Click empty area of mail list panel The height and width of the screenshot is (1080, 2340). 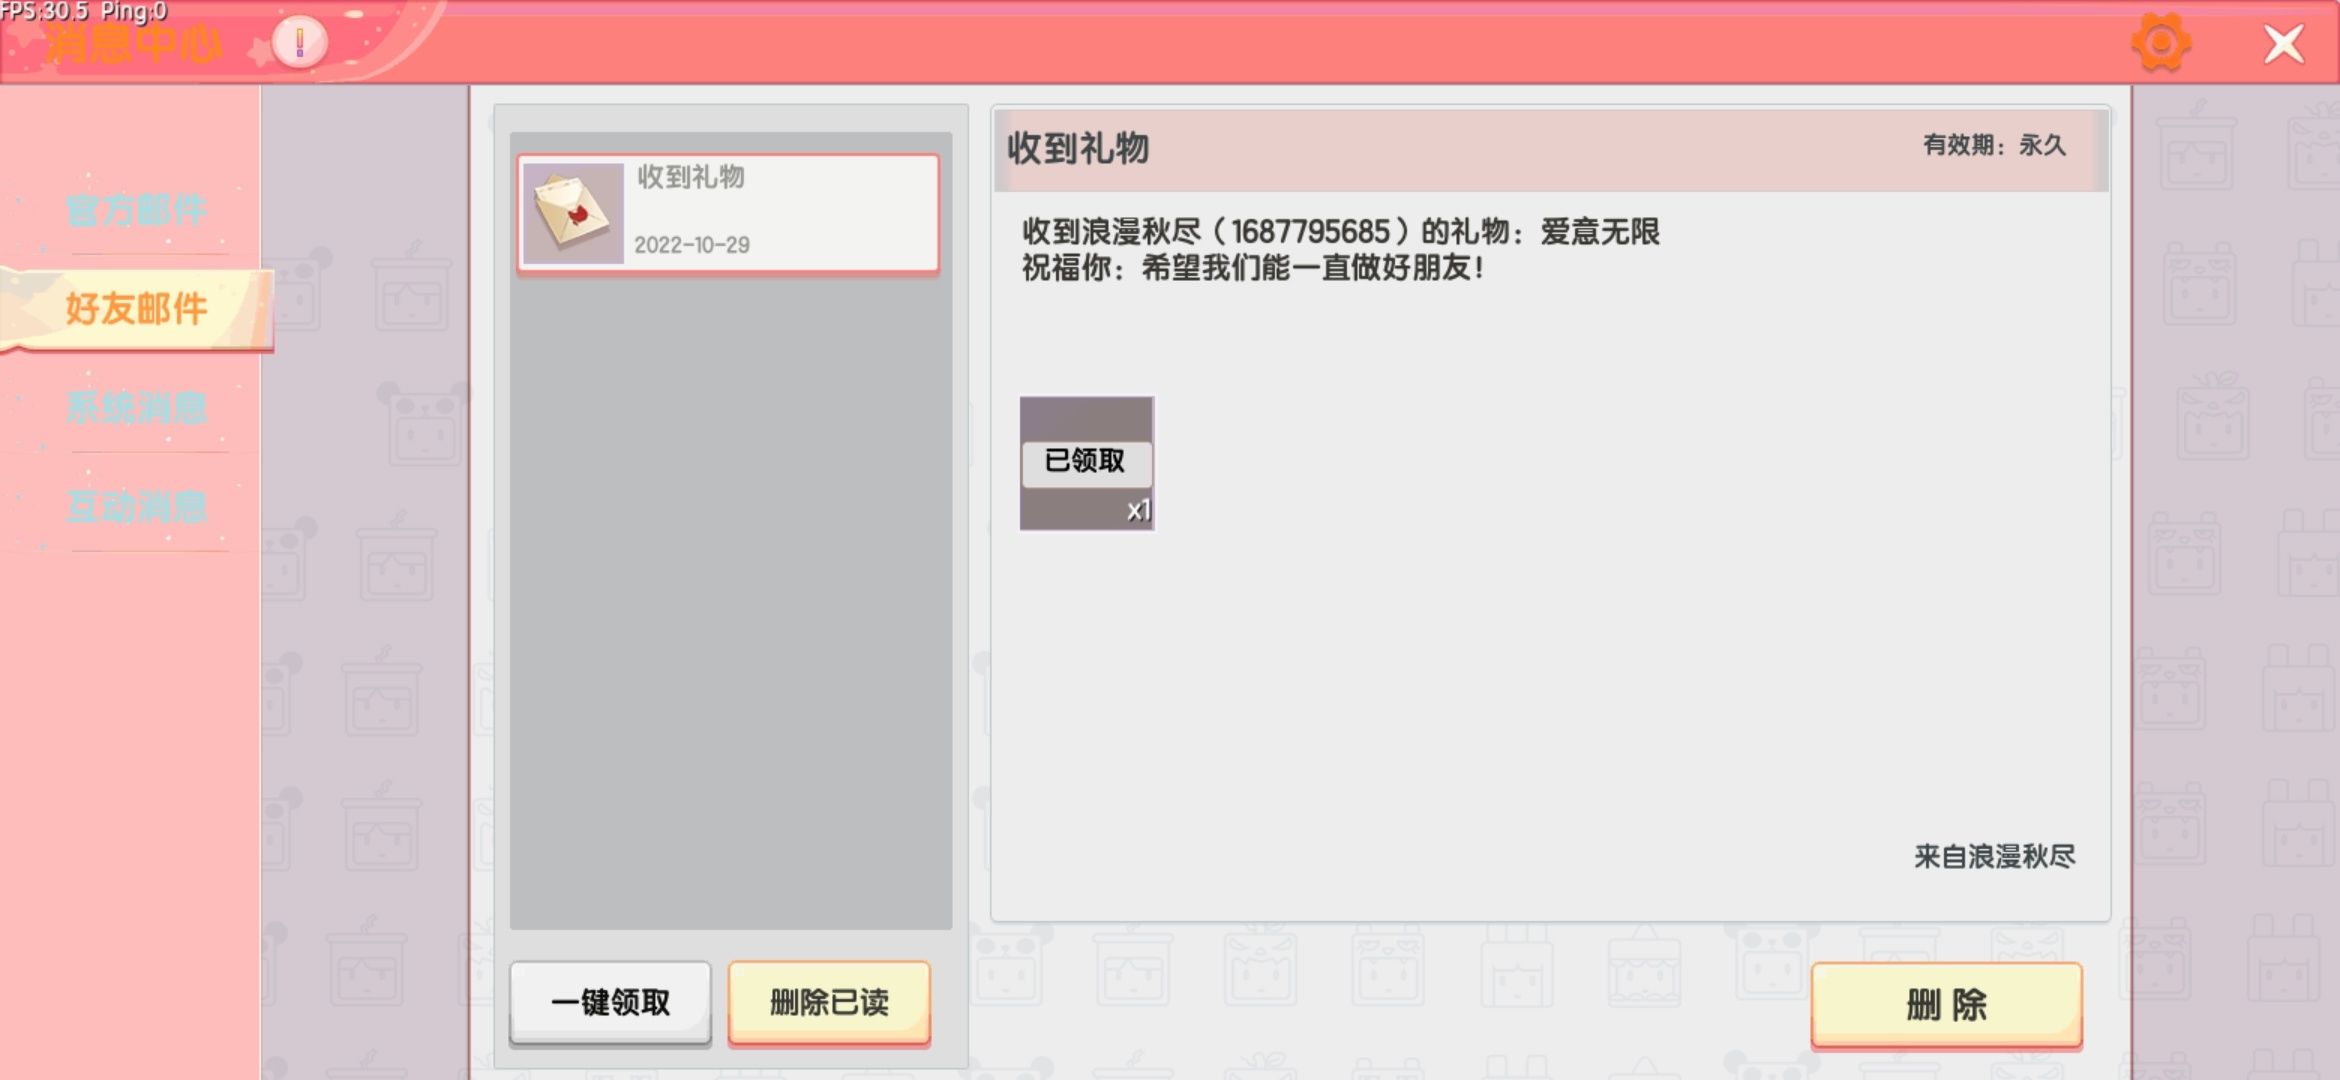(x=730, y=600)
